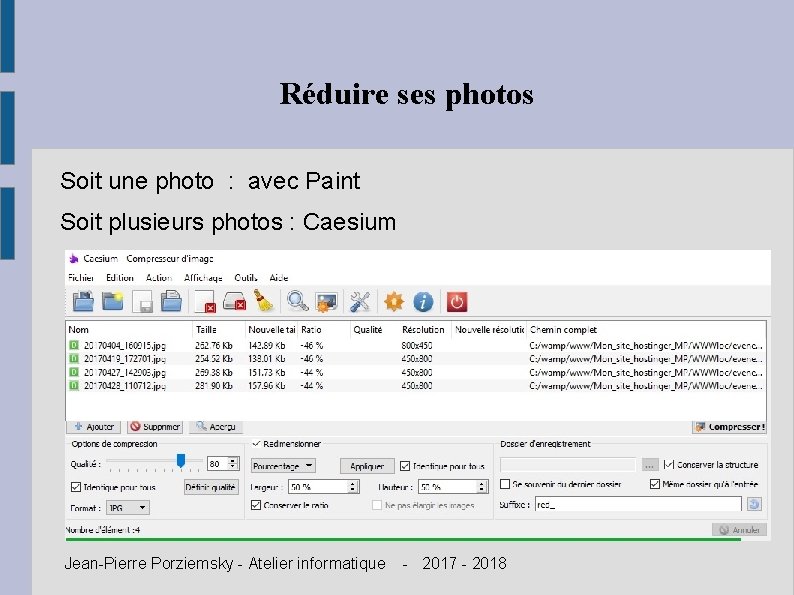Click the Add folder icon with yellow star
Screen dimensions: 794x595
(x=112, y=301)
